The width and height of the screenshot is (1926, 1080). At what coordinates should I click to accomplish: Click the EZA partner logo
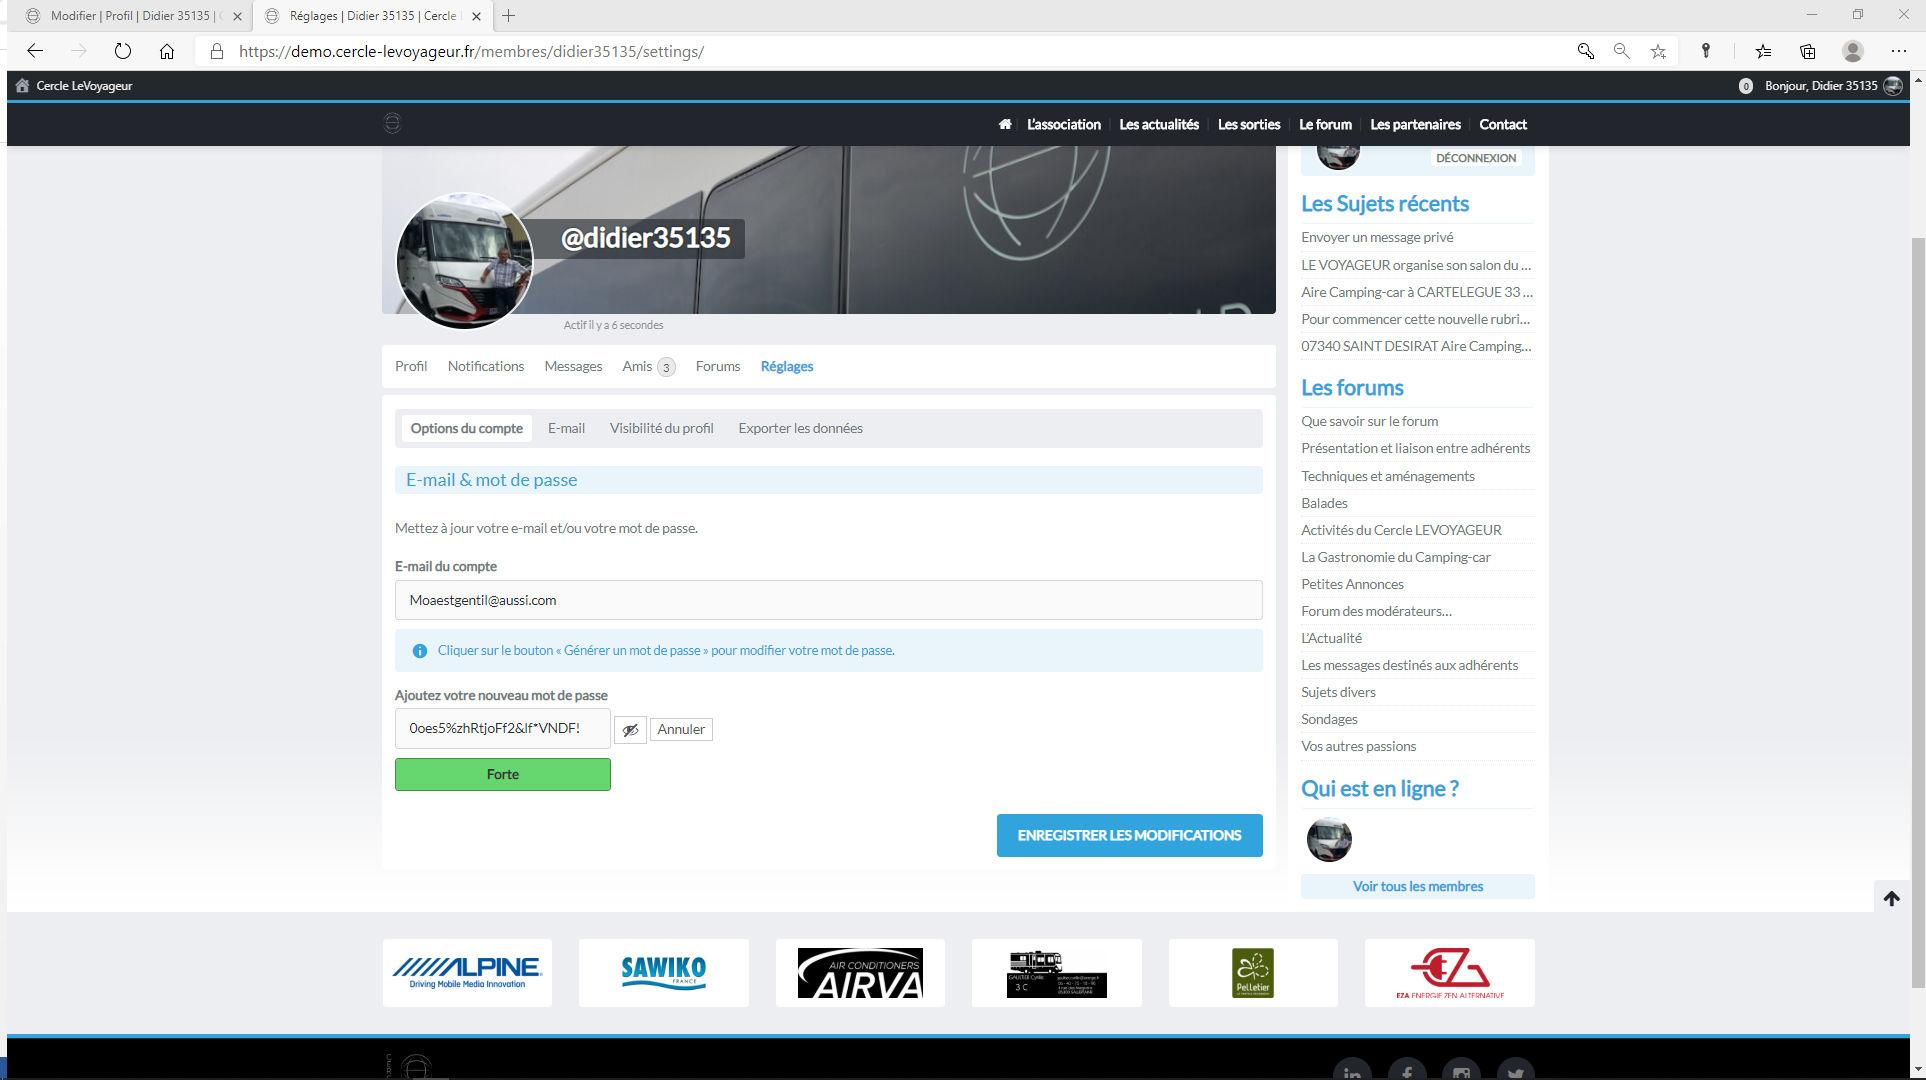click(1450, 972)
